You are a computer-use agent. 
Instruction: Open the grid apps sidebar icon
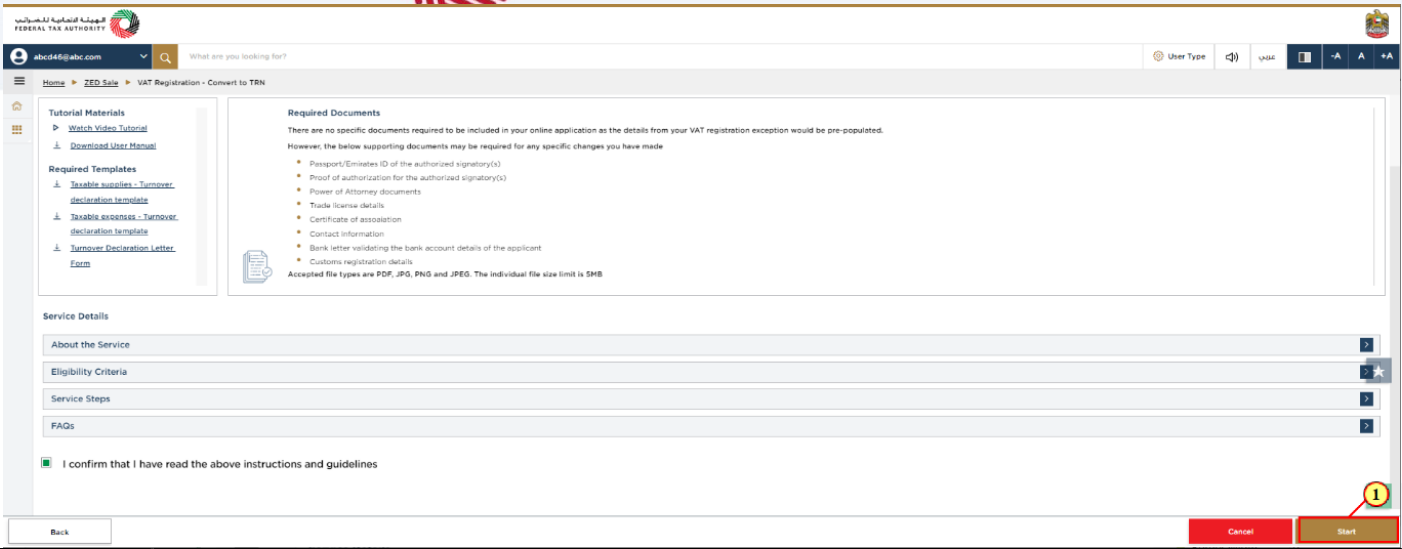17,129
